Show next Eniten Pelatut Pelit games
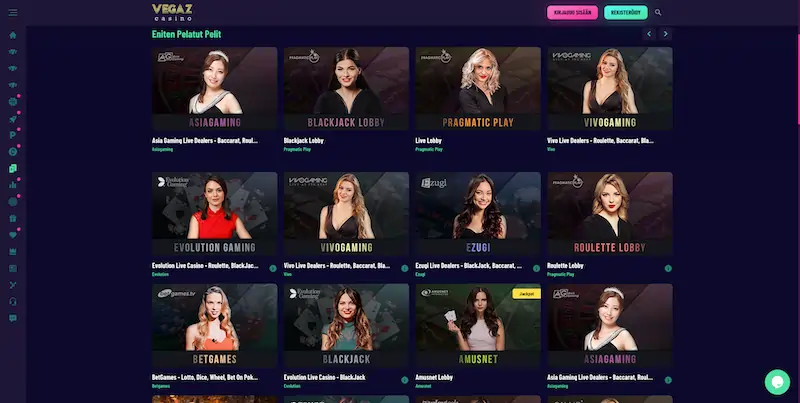Image resolution: width=800 pixels, height=403 pixels. [x=665, y=34]
